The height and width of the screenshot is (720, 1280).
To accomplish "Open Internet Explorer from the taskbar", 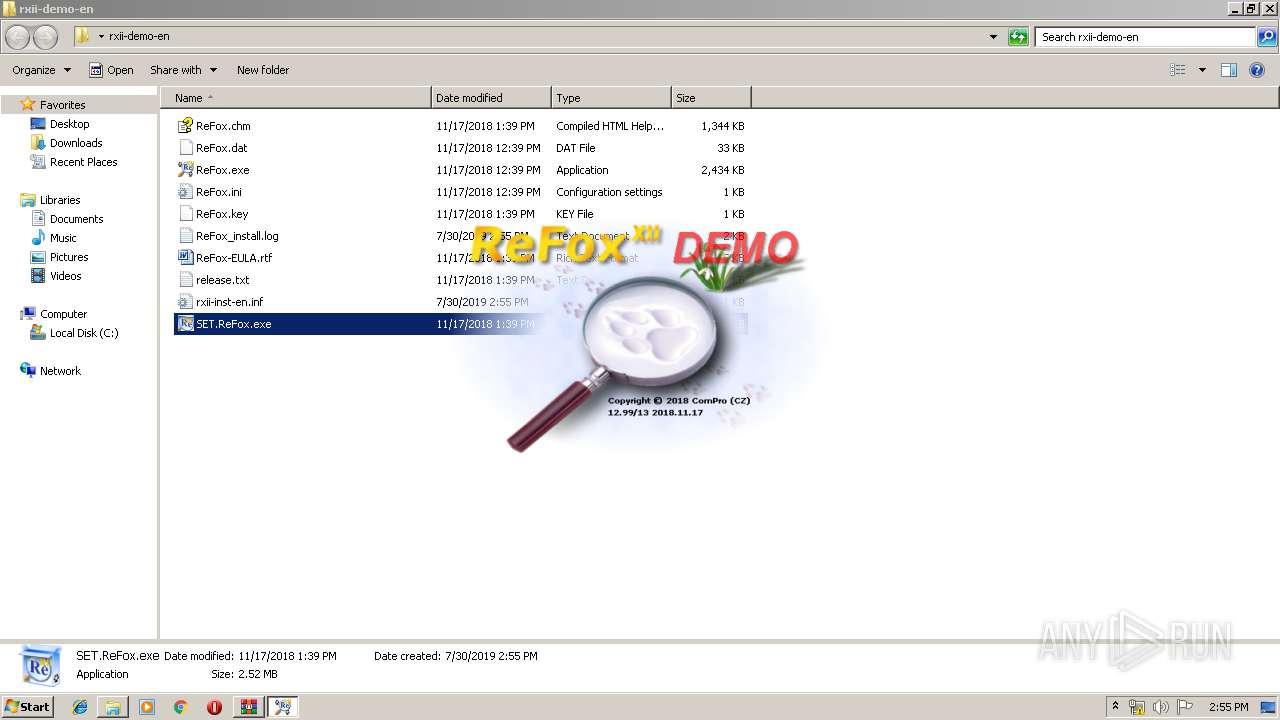I will point(80,707).
